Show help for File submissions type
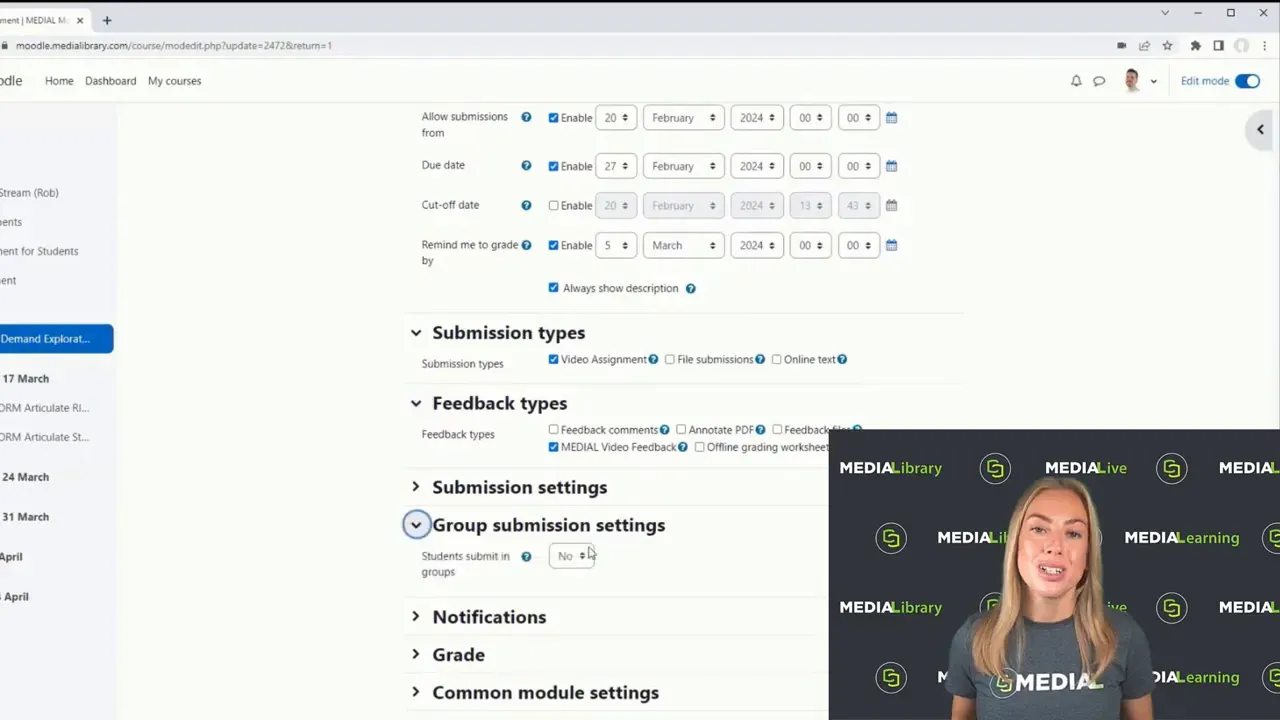The width and height of the screenshot is (1280, 720). [760, 359]
